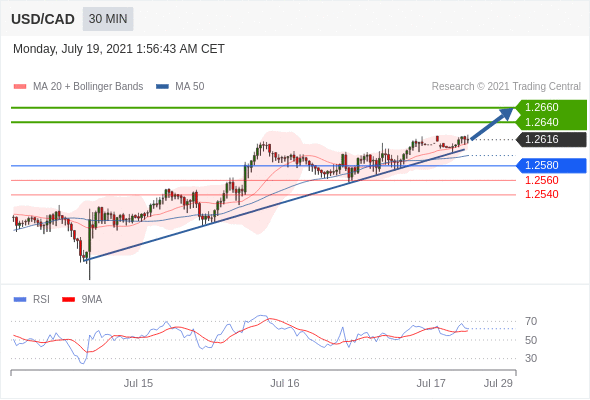The image size is (590, 400).
Task: Click the red MA 20 Bollinger Bands legend swatch
Action: [x=20, y=87]
